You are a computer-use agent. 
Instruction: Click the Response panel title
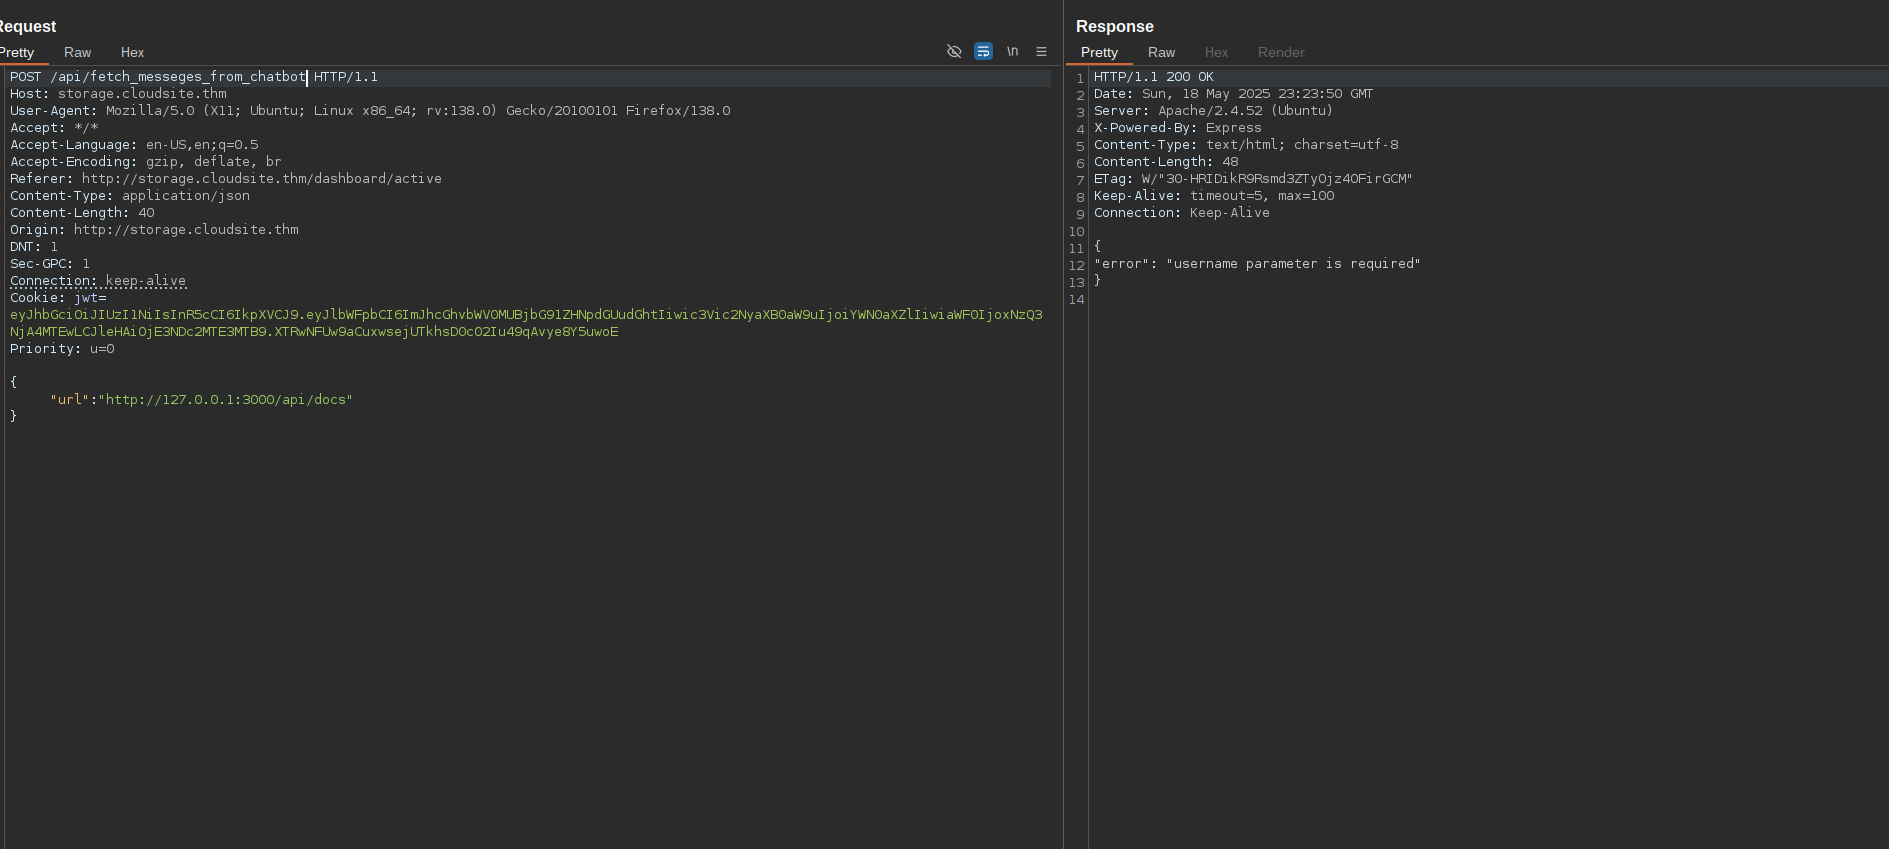click(1114, 26)
